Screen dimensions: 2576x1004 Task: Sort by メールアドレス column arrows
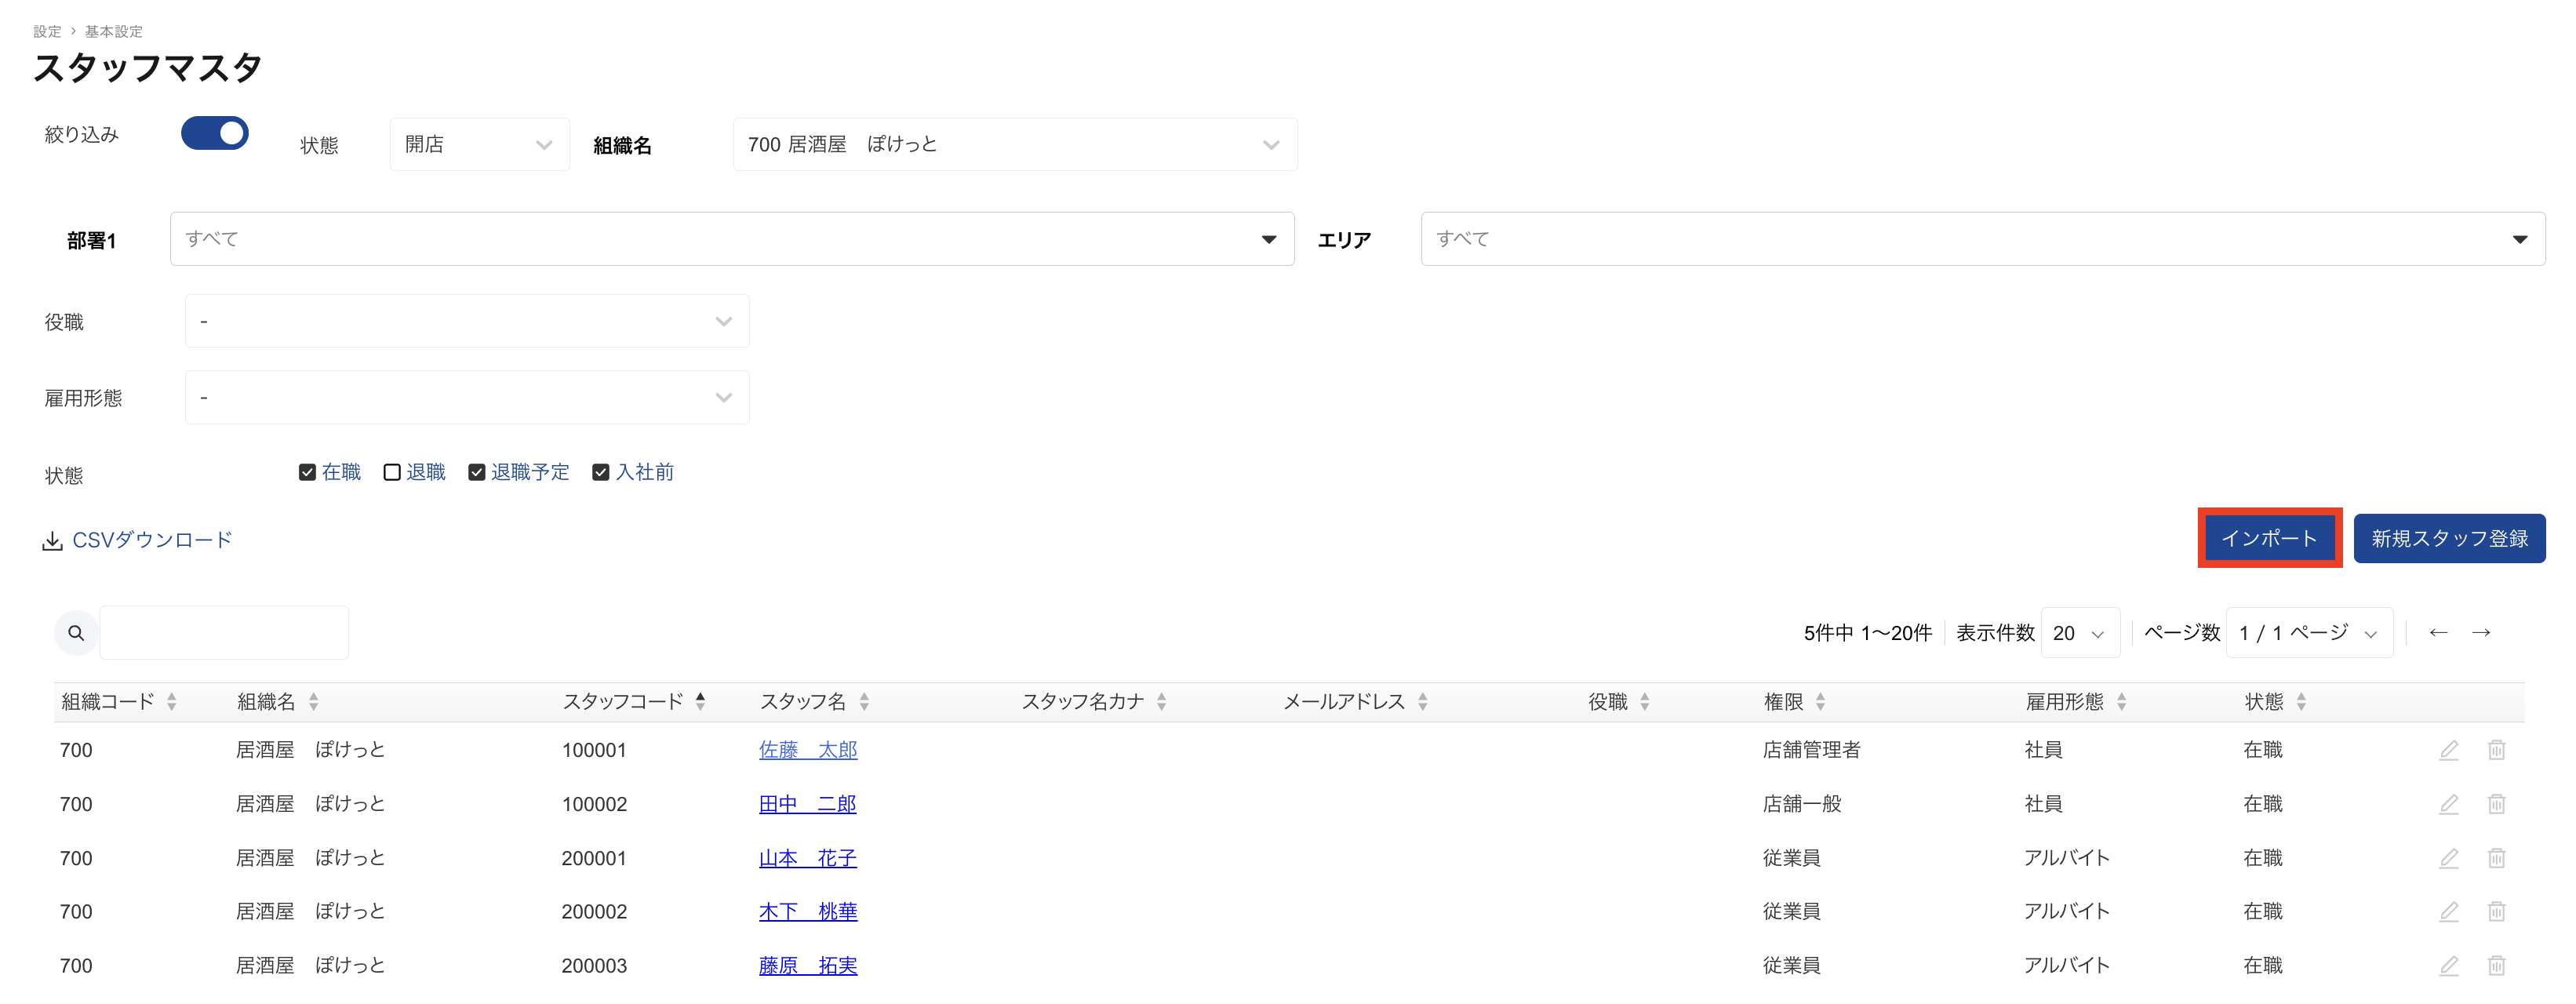[x=1422, y=702]
